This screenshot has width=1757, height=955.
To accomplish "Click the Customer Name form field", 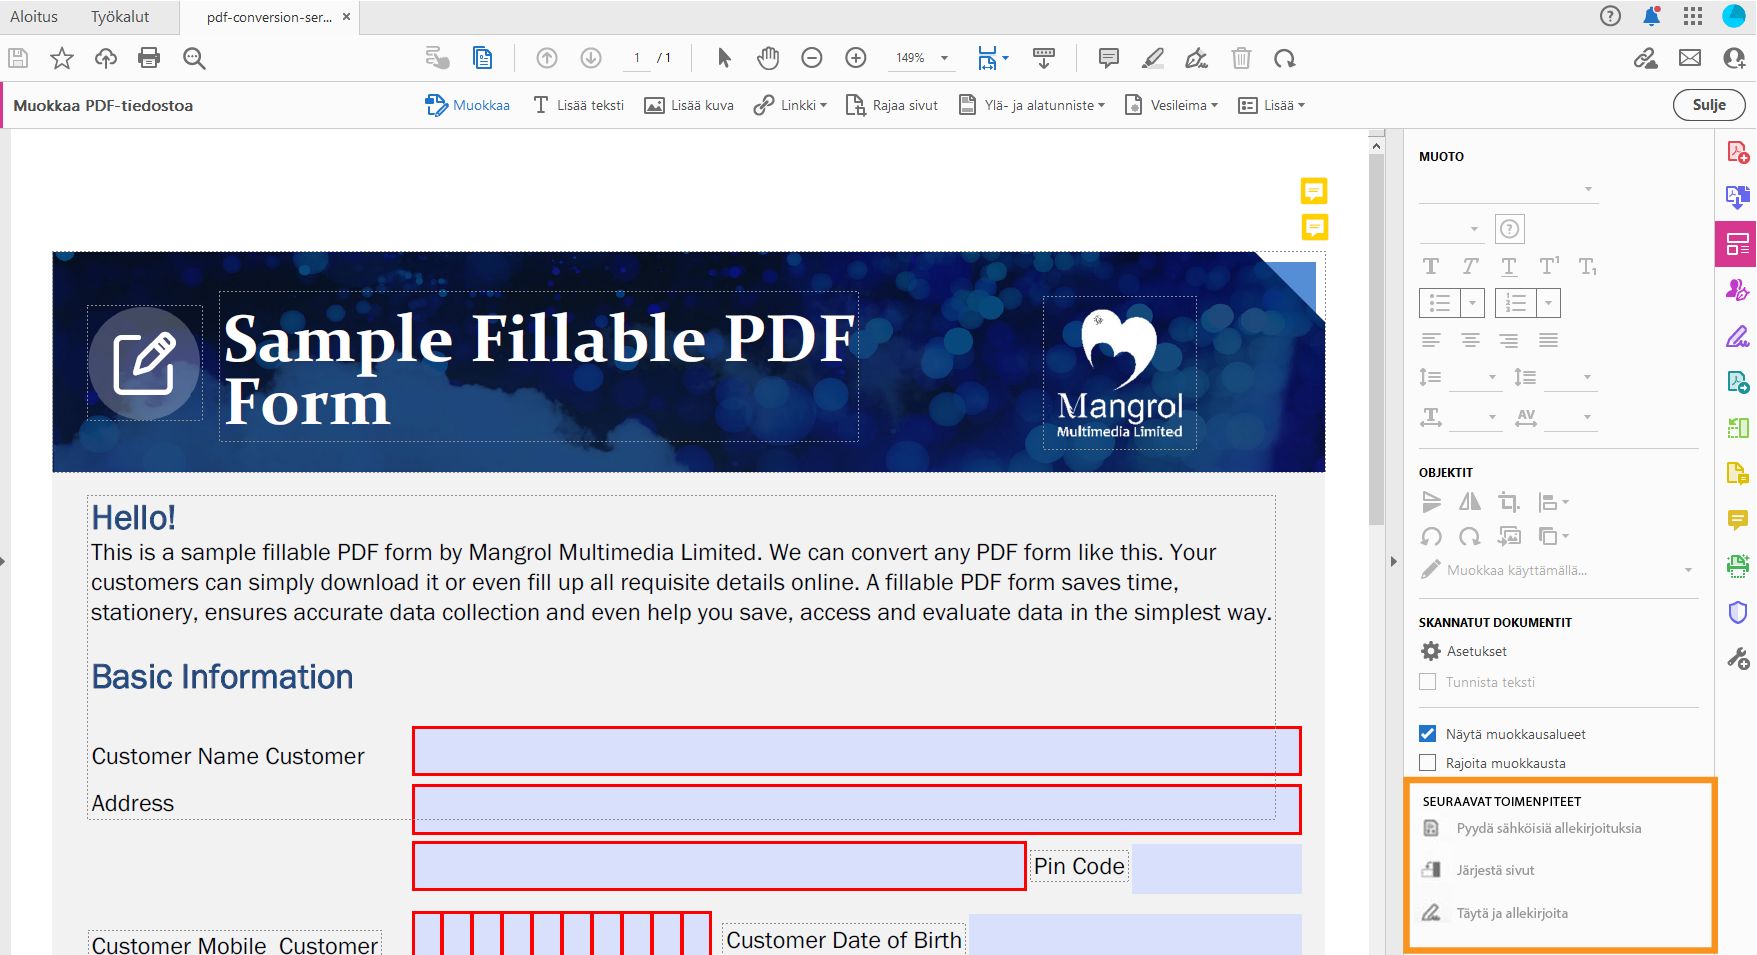I will (857, 751).
